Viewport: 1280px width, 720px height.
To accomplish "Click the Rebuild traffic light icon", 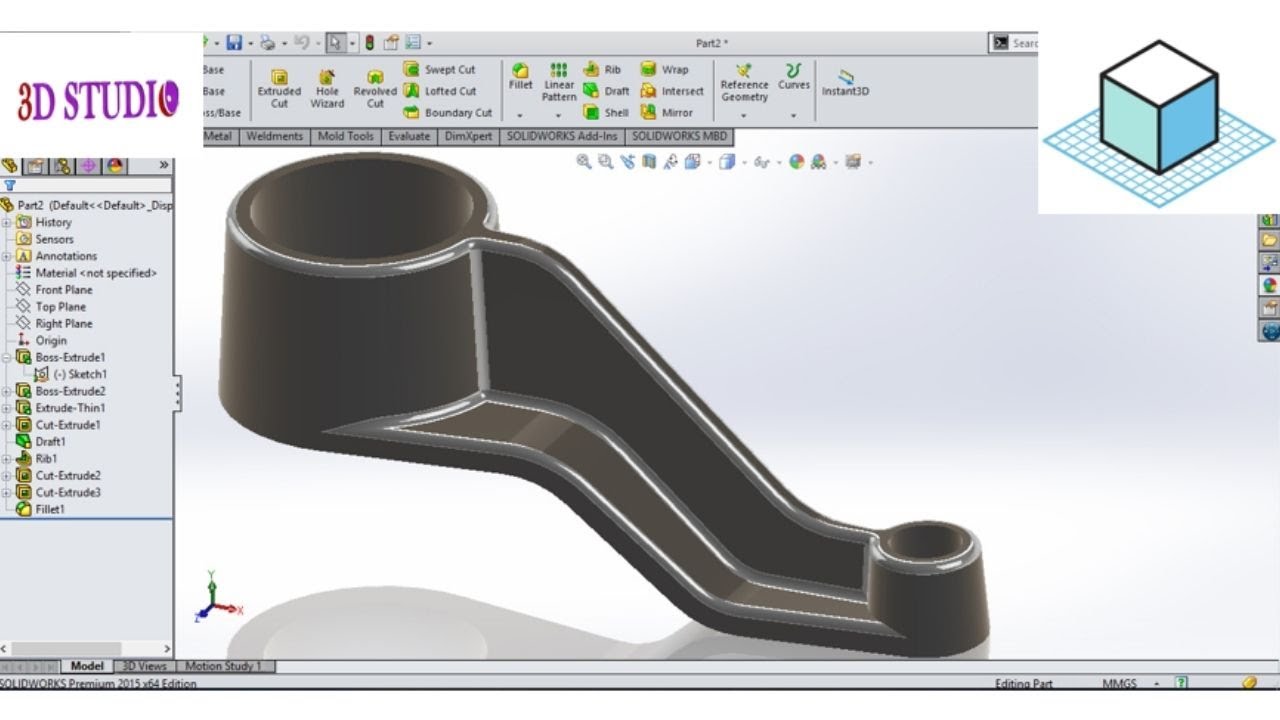I will pyautogui.click(x=369, y=43).
